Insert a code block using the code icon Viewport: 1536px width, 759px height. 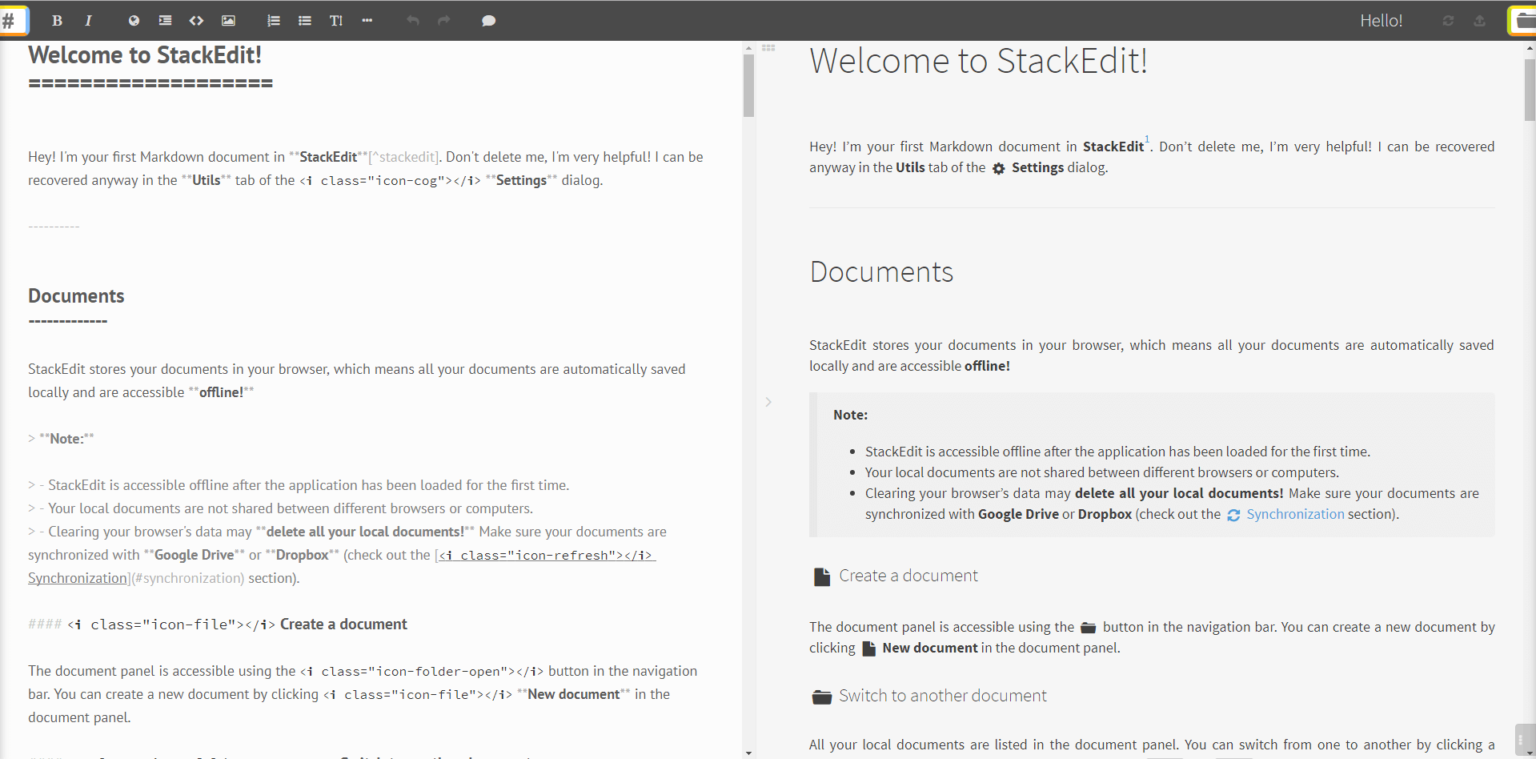point(196,20)
